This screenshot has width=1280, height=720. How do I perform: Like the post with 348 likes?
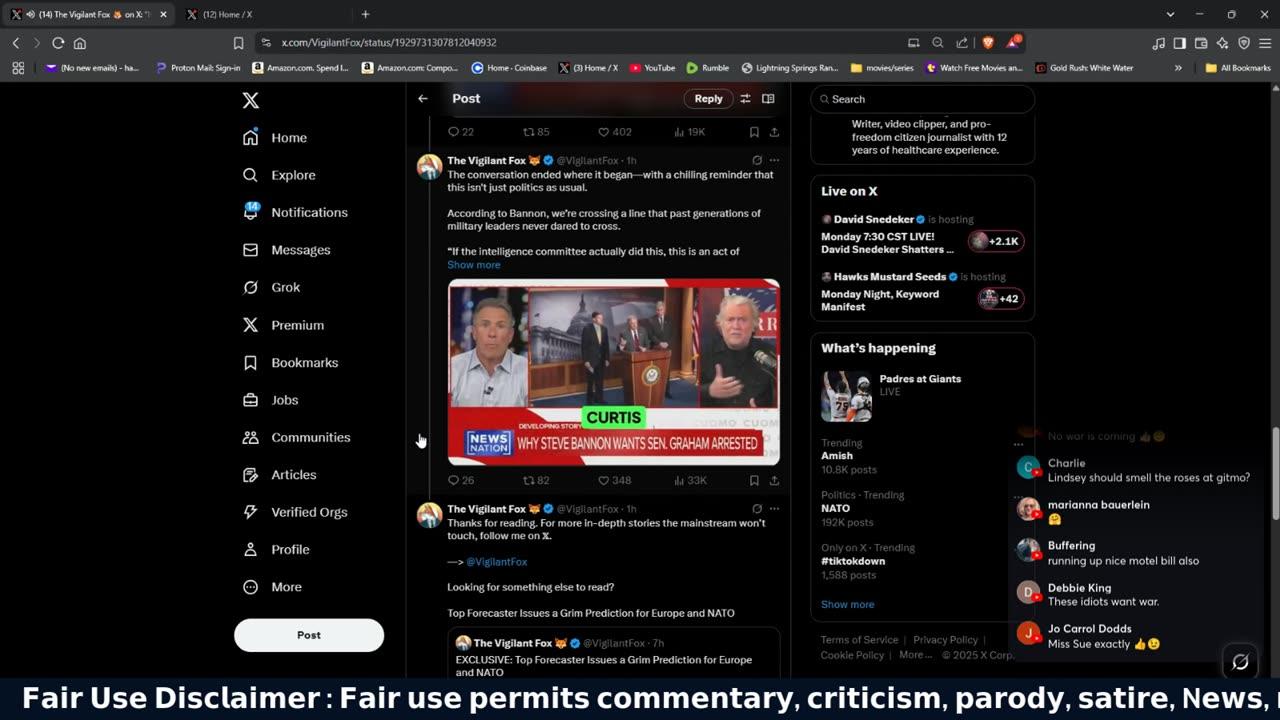[614, 481]
